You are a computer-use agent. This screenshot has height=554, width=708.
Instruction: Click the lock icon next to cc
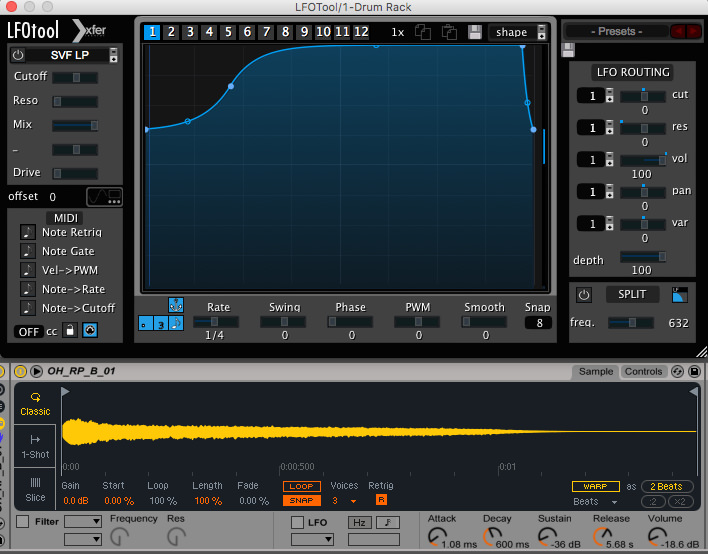[x=70, y=331]
